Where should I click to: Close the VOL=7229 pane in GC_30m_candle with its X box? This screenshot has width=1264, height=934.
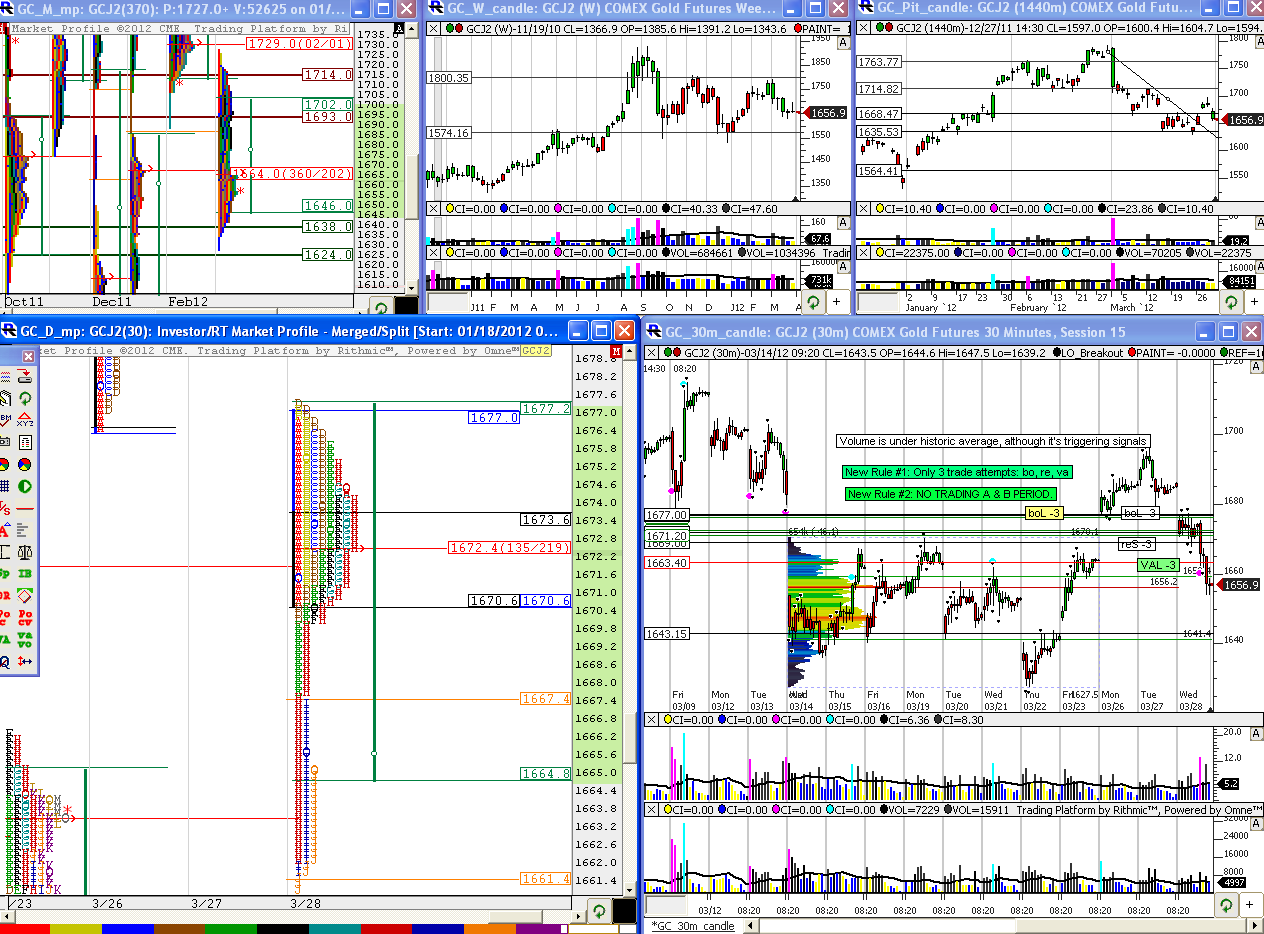pyautogui.click(x=651, y=809)
